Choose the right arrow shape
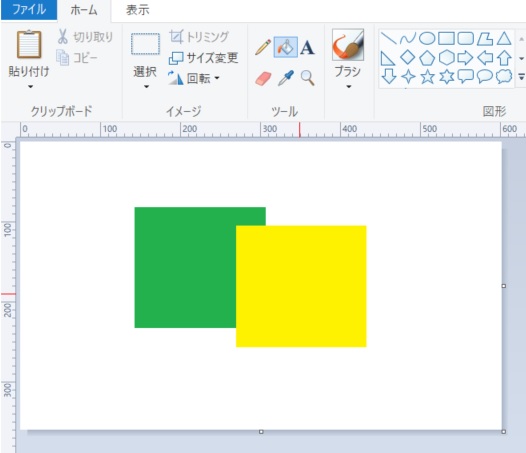This screenshot has height=453, width=526. [x=465, y=58]
